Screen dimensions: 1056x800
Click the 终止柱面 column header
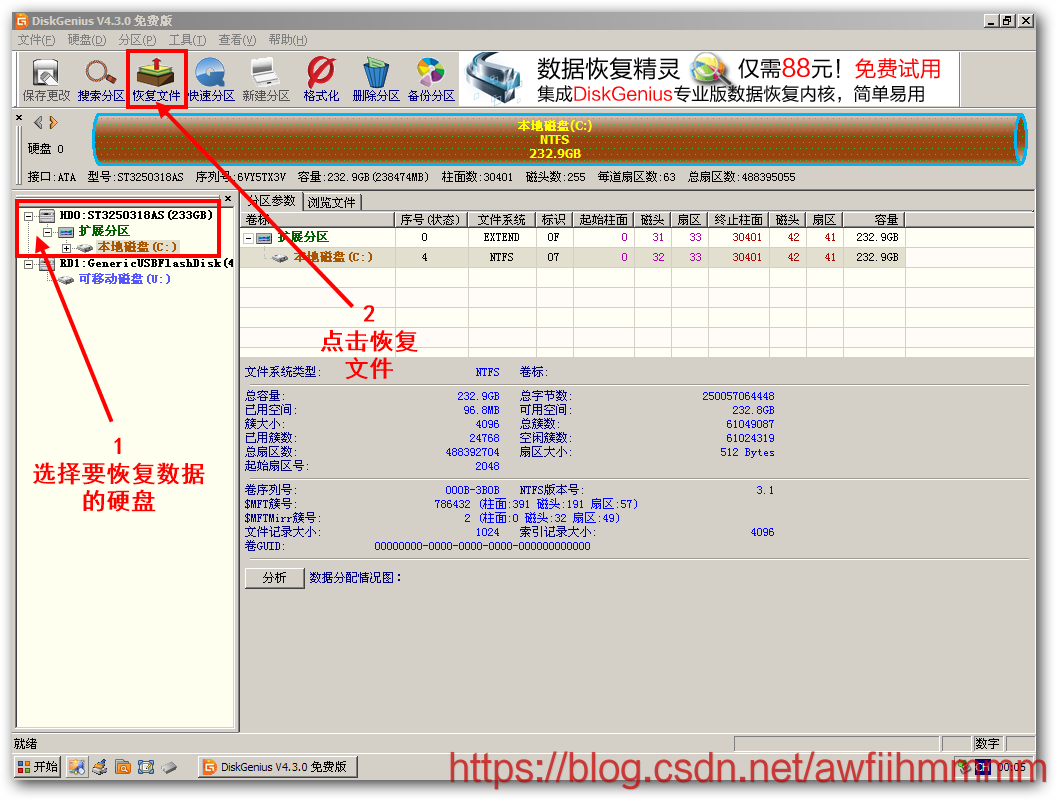coord(739,220)
